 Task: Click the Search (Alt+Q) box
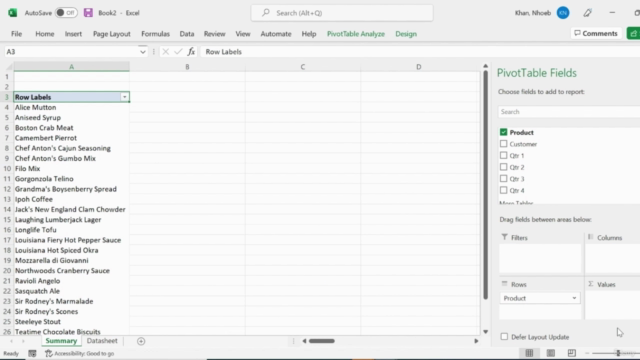click(x=342, y=13)
